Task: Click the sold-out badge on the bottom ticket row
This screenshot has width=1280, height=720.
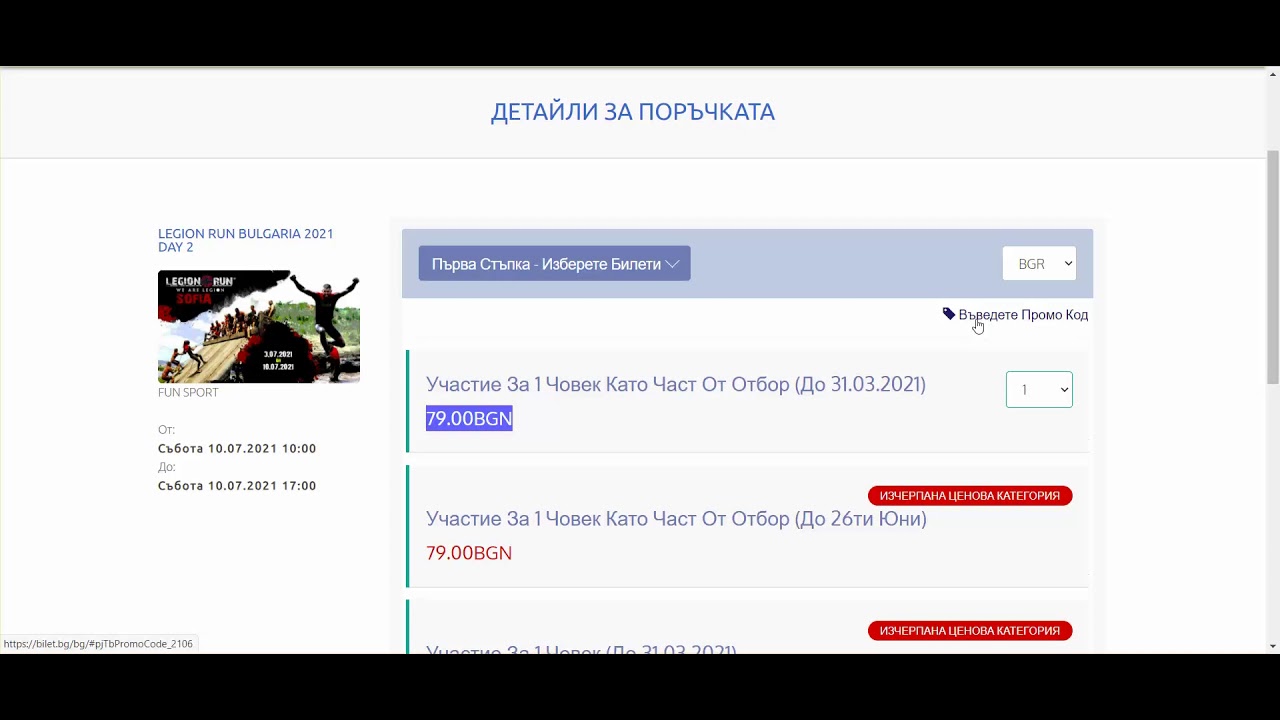Action: [x=970, y=631]
